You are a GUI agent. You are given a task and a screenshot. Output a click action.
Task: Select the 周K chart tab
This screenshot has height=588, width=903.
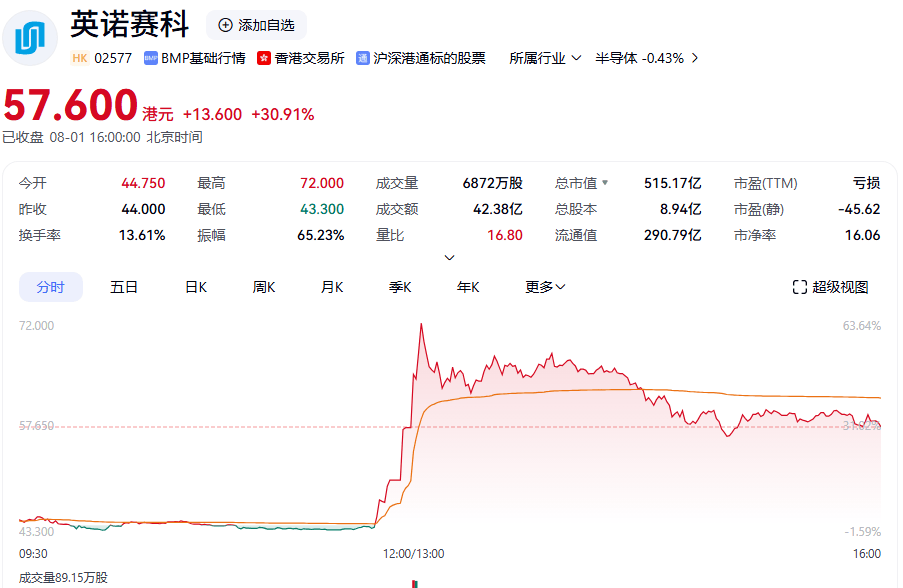[x=264, y=287]
